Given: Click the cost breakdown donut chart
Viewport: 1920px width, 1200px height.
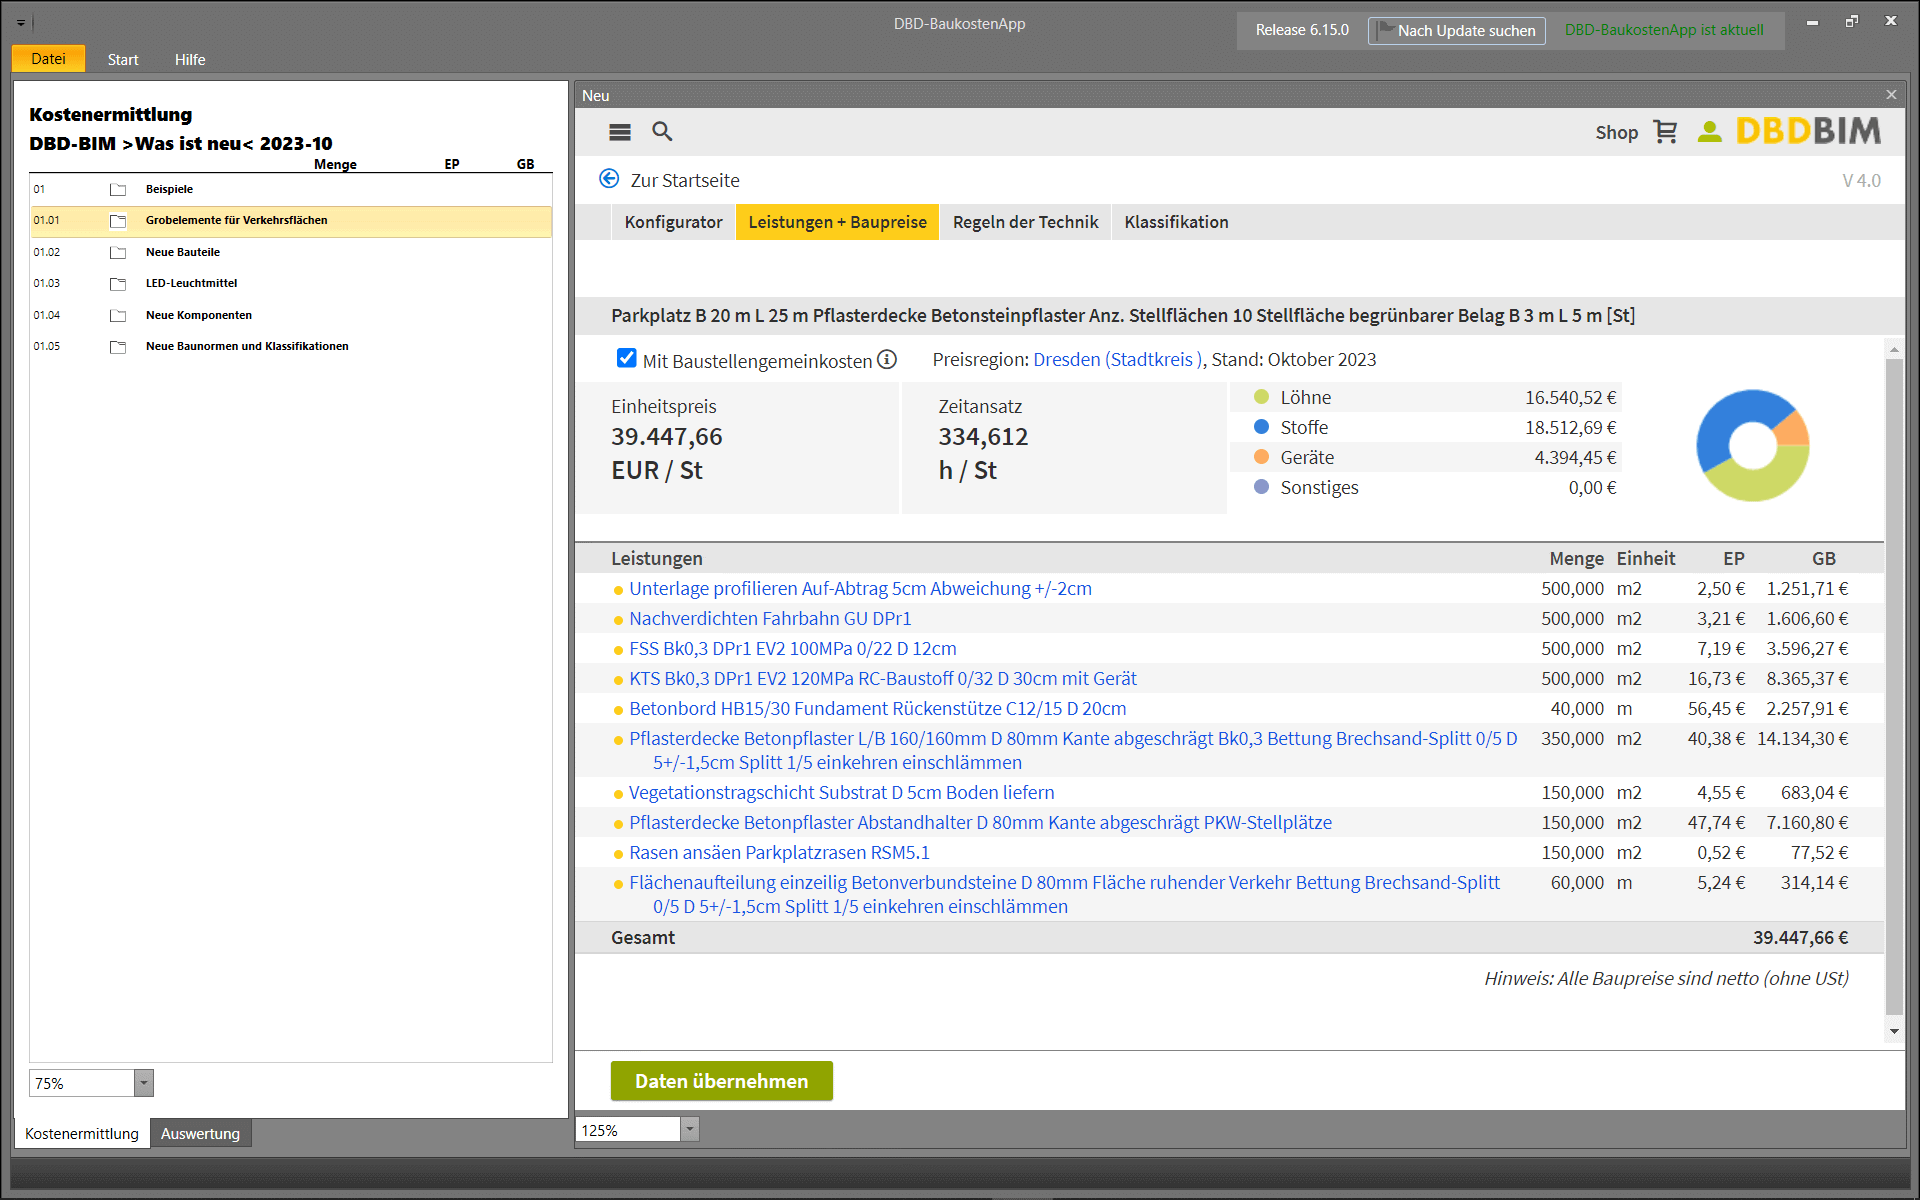Looking at the screenshot, I should click(1753, 445).
